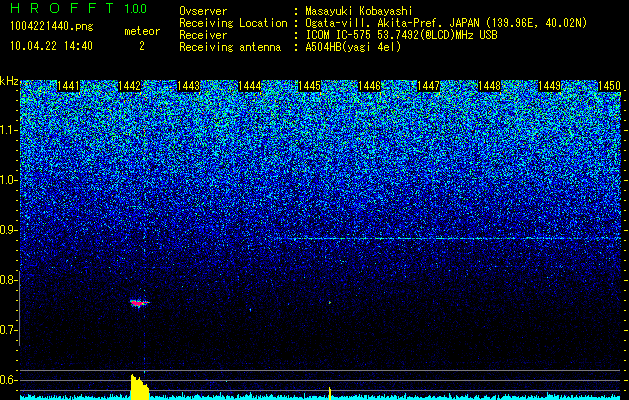629x400 pixels.
Task: Click the 1444 time marker
Action: (250, 86)
